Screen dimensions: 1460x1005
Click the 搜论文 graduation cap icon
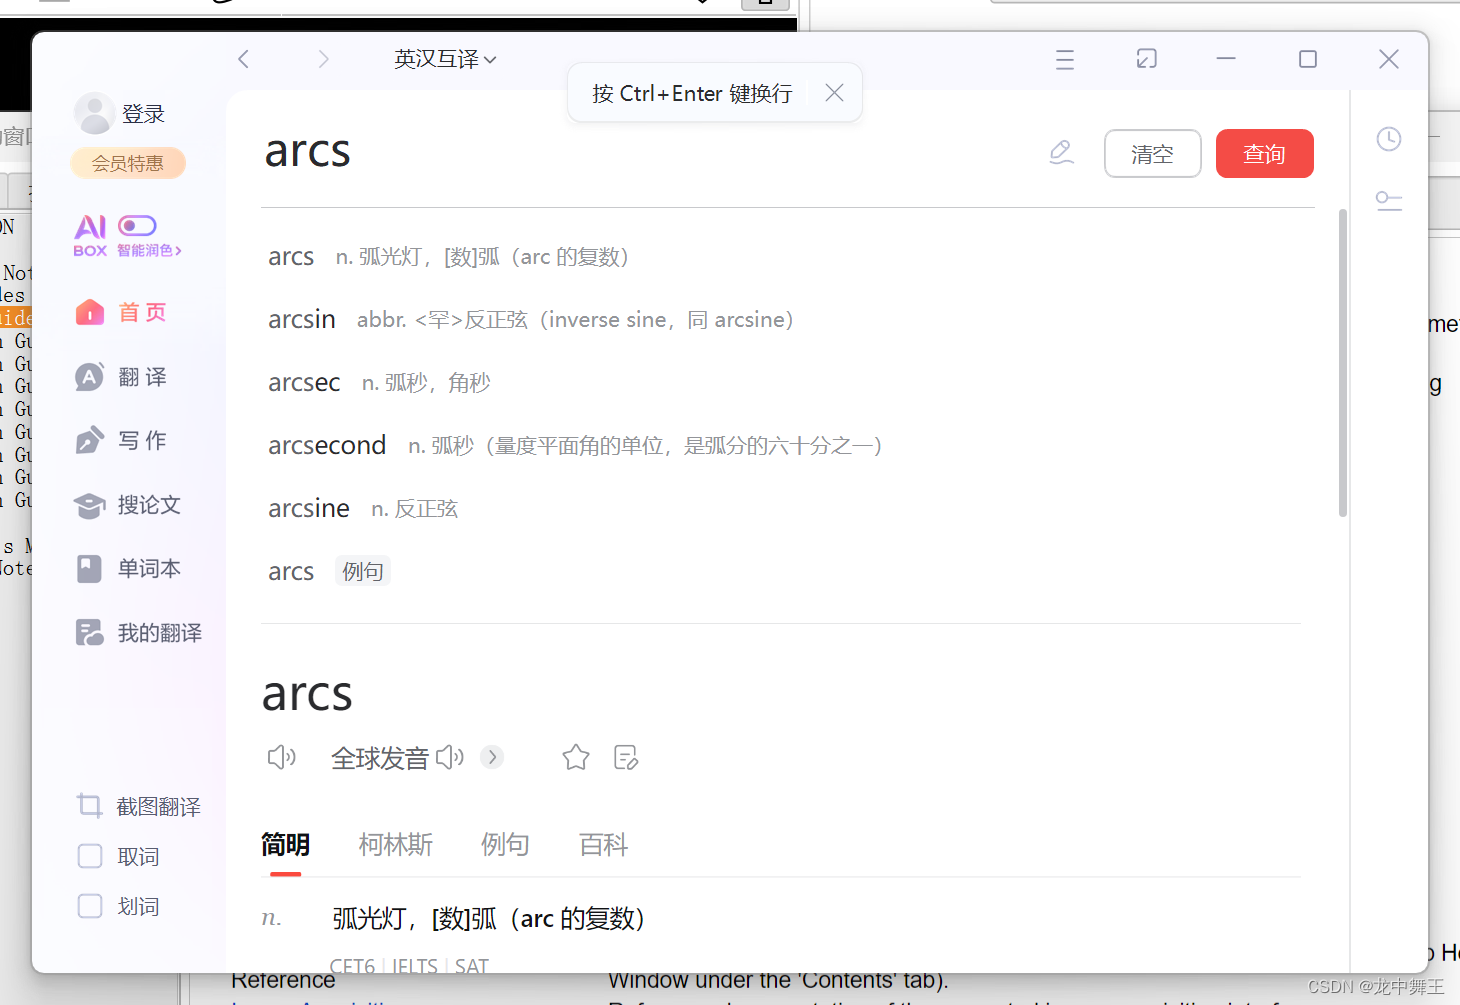click(x=90, y=506)
